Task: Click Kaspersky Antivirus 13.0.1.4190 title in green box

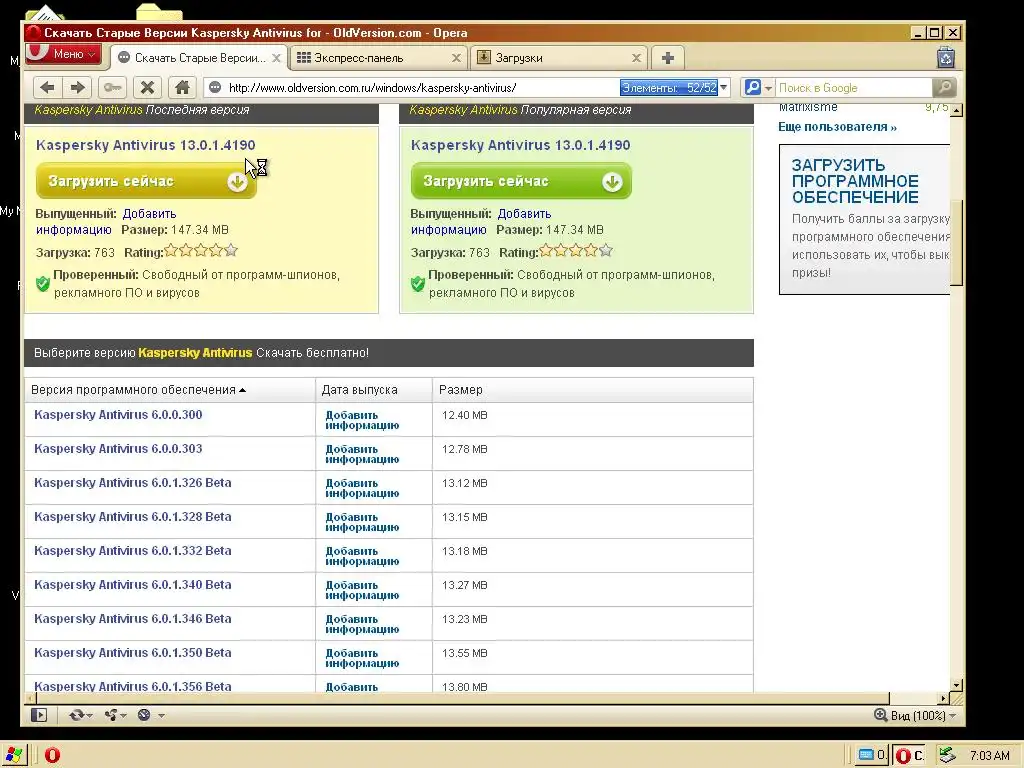Action: [520, 145]
